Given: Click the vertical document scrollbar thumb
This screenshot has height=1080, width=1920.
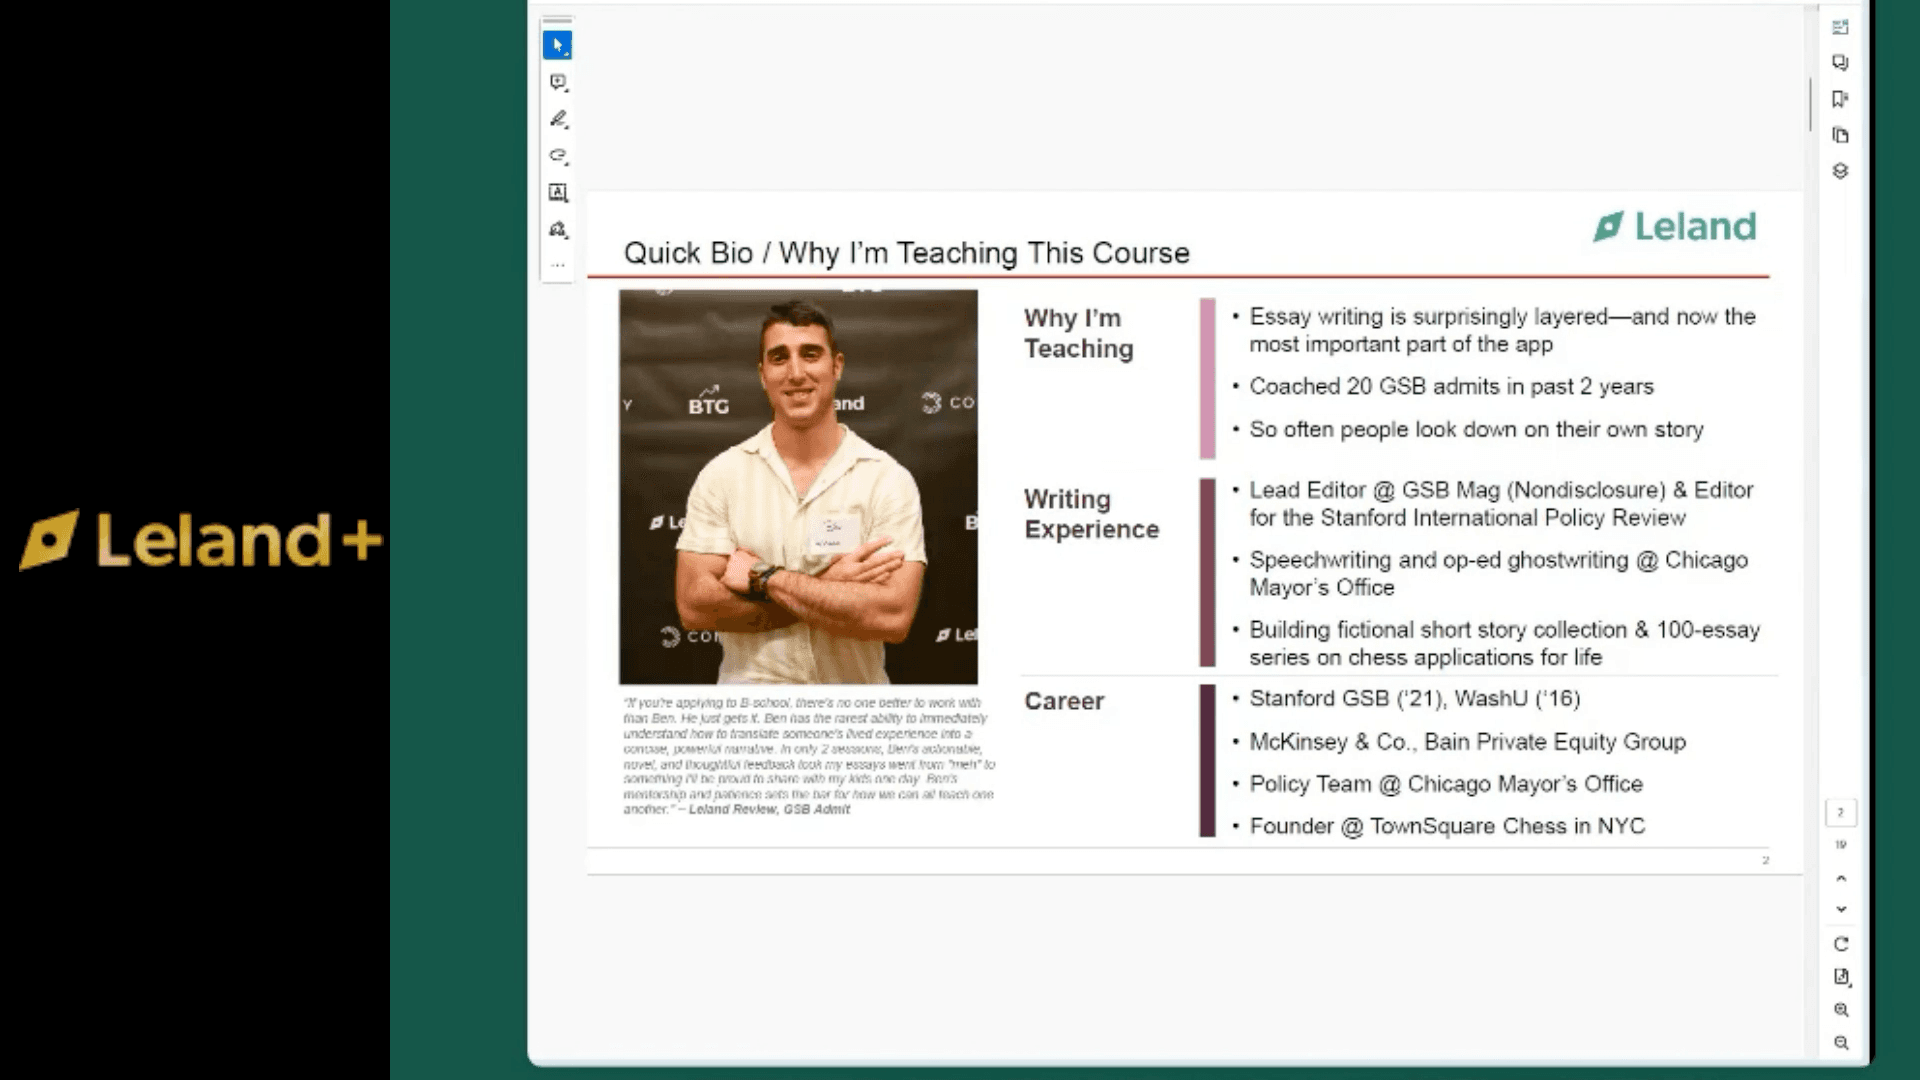Looking at the screenshot, I should [x=1810, y=103].
